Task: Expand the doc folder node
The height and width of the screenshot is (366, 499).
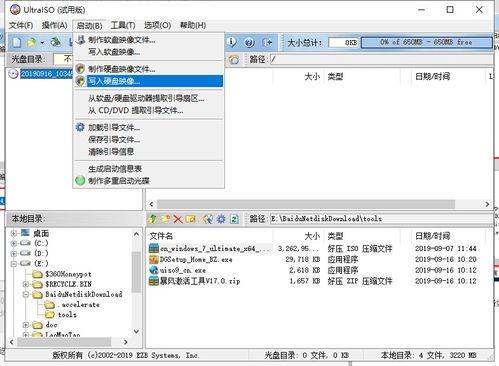Action: pyautogui.click(x=26, y=325)
